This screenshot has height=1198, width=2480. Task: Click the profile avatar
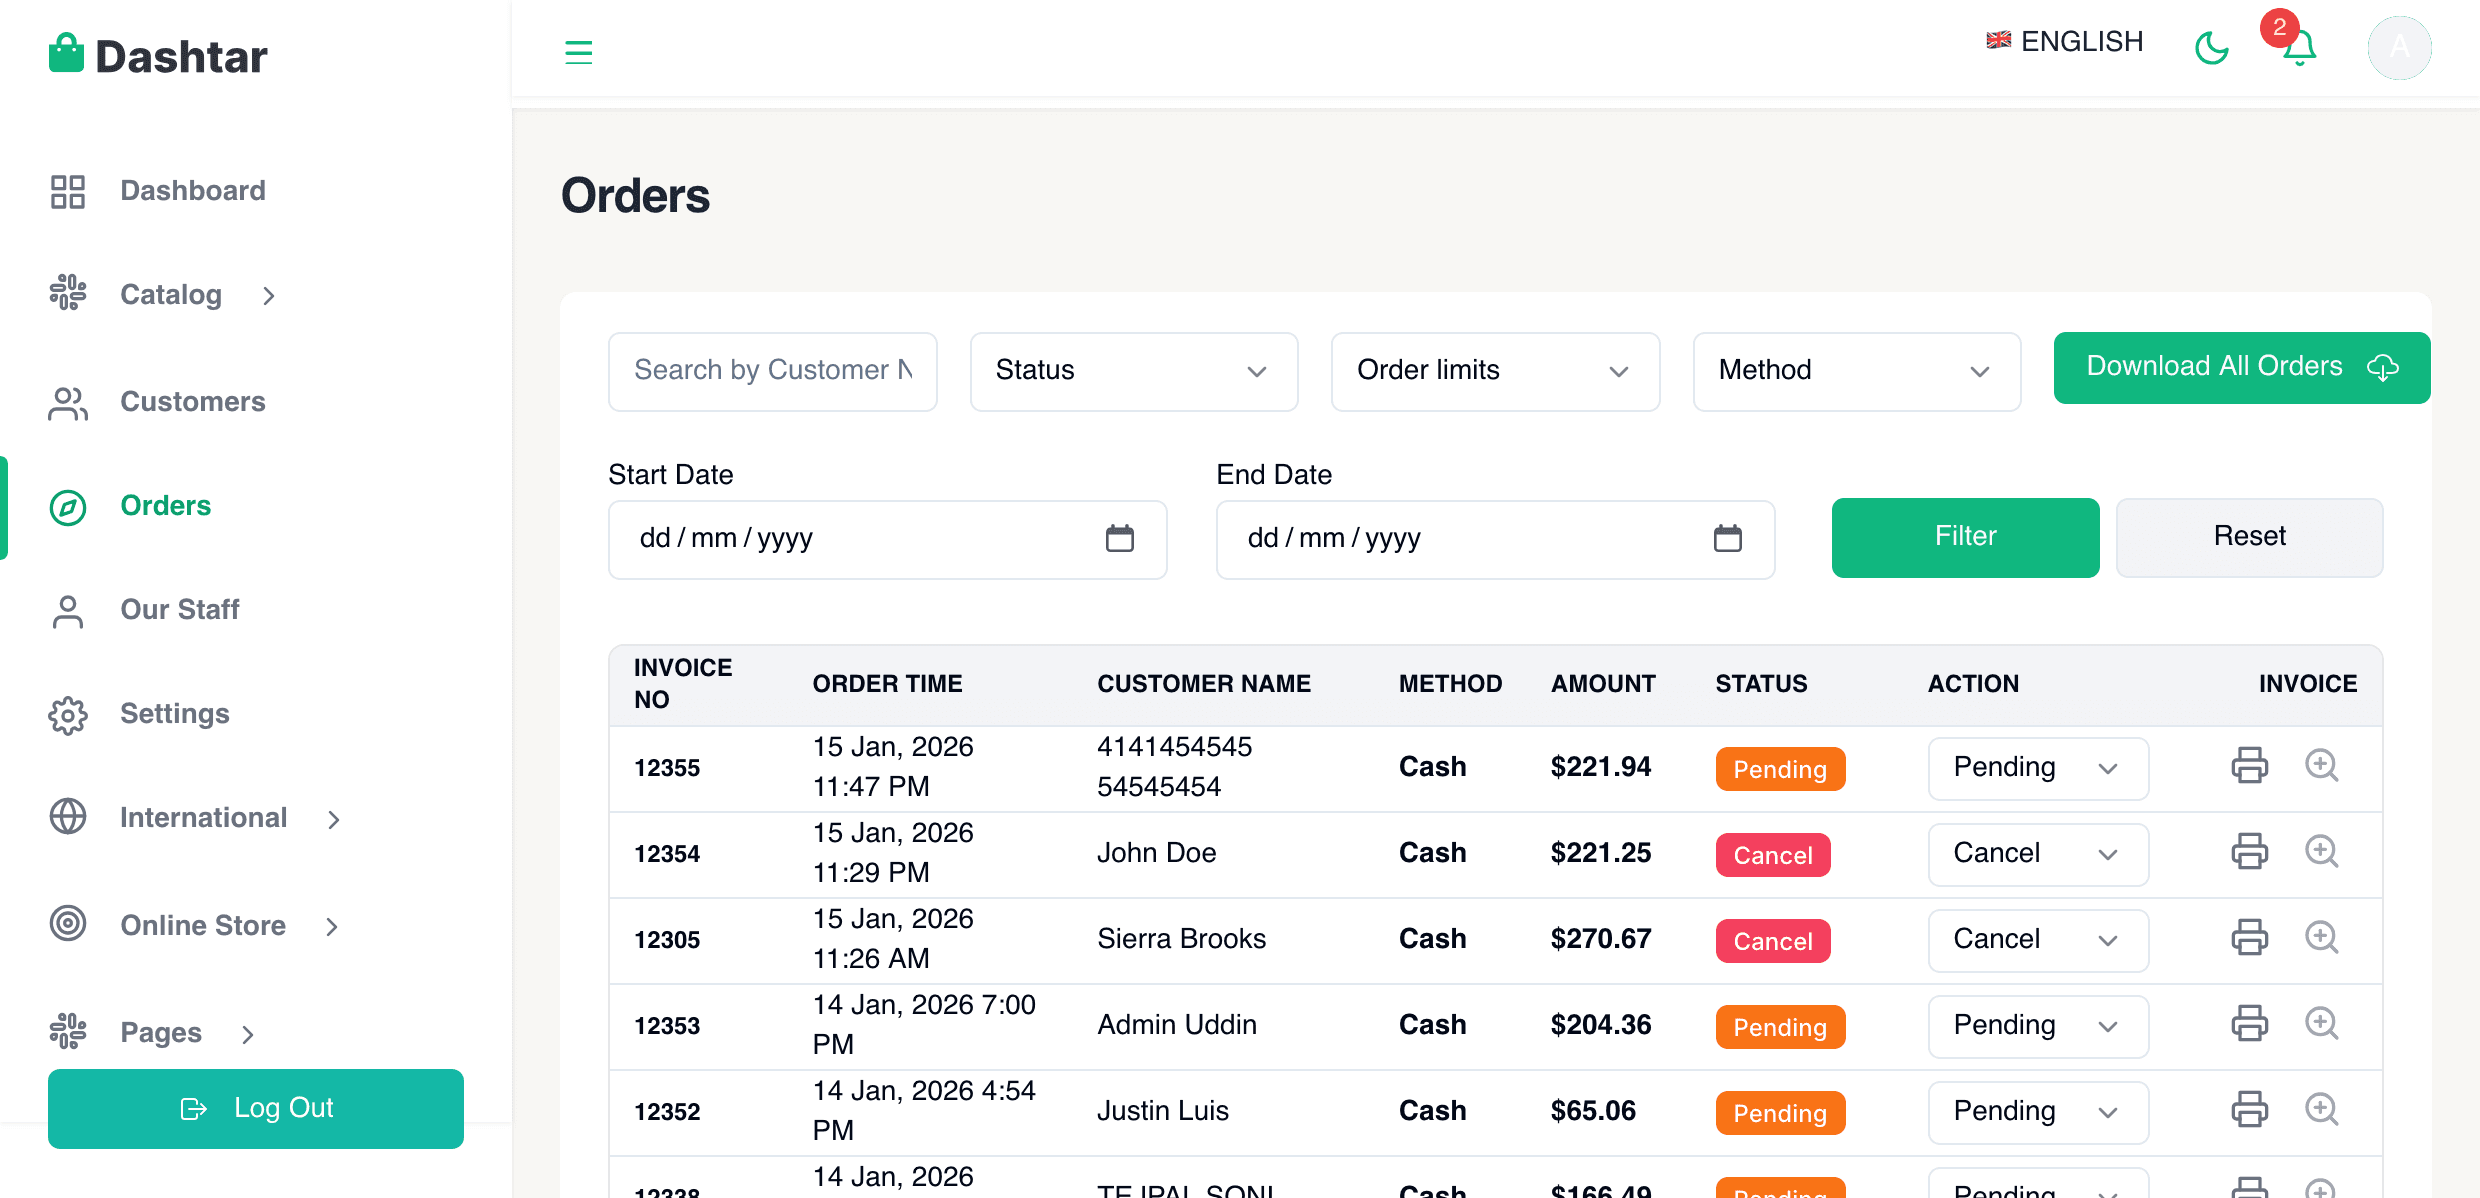point(2399,47)
